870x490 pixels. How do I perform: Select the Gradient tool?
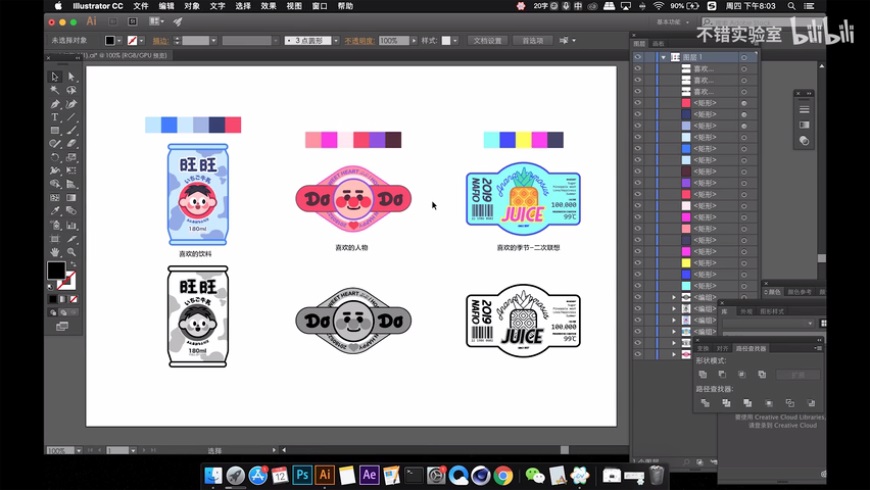pos(72,198)
